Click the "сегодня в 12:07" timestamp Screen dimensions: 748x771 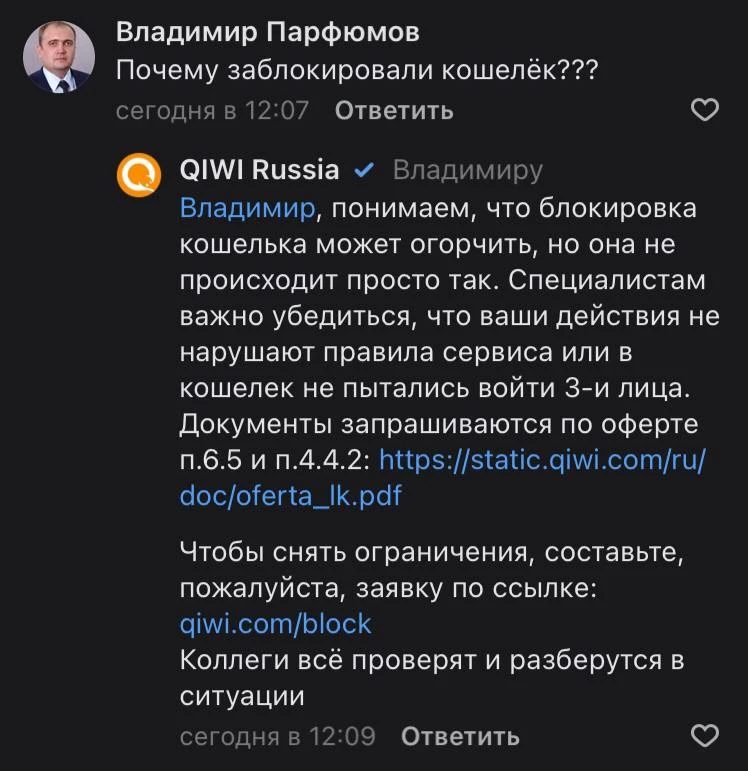tap(212, 110)
